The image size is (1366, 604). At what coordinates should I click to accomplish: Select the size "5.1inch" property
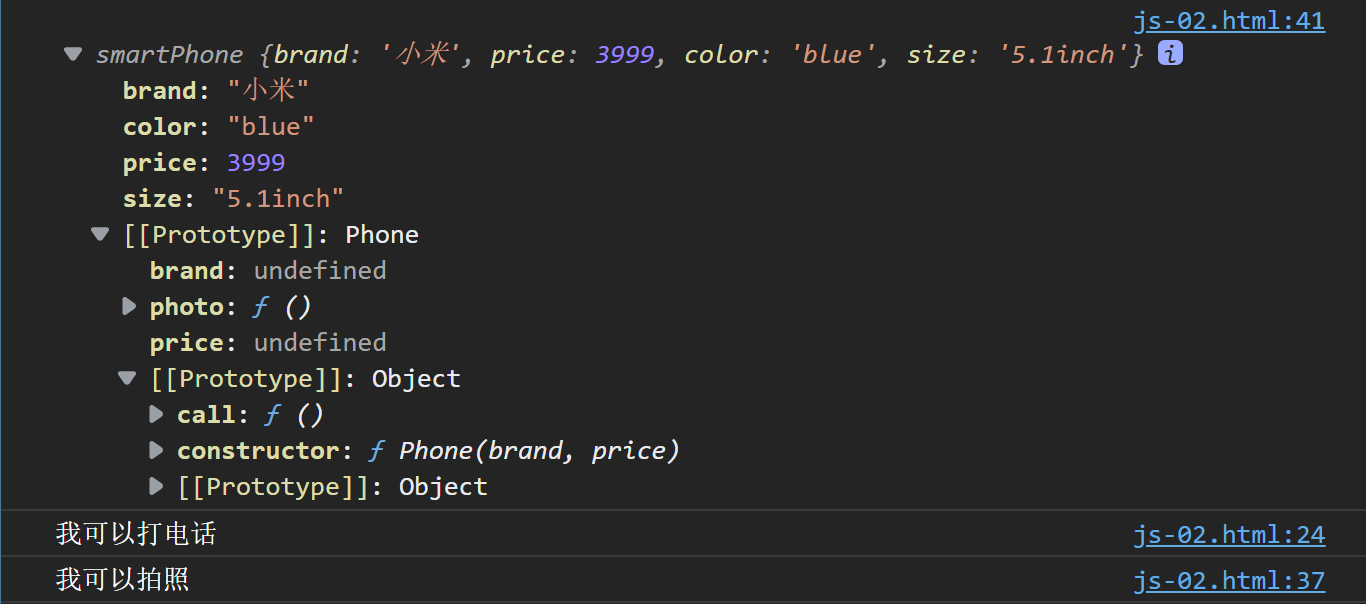pyautogui.click(x=233, y=198)
